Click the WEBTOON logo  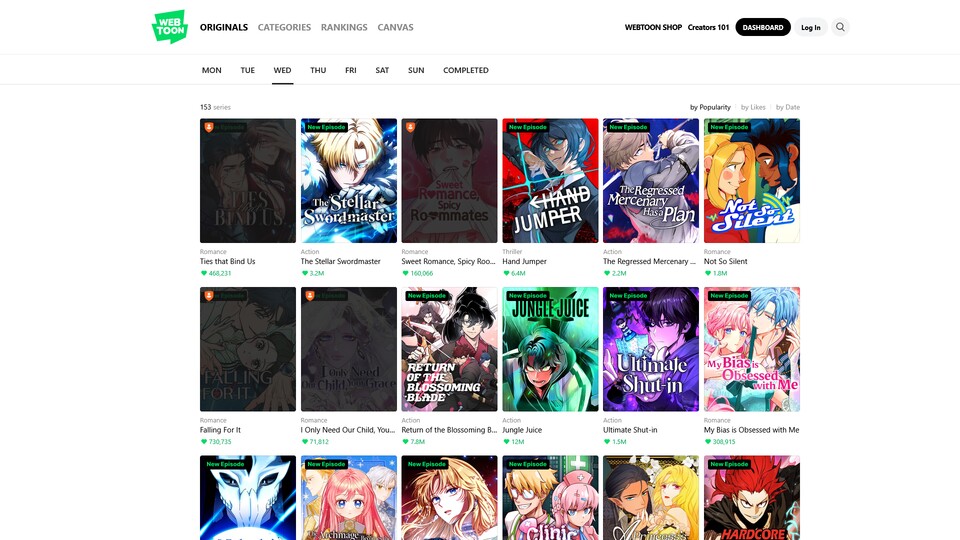click(x=170, y=27)
